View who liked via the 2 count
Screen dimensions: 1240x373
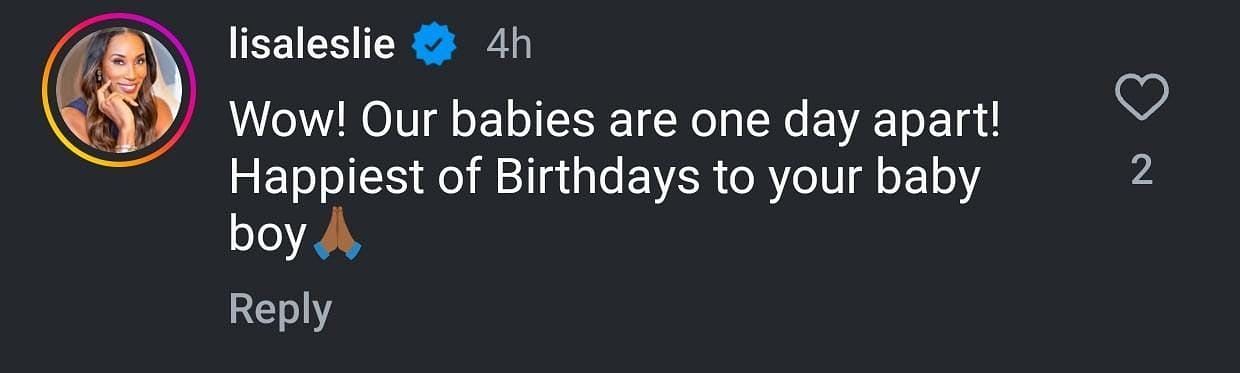(1141, 172)
